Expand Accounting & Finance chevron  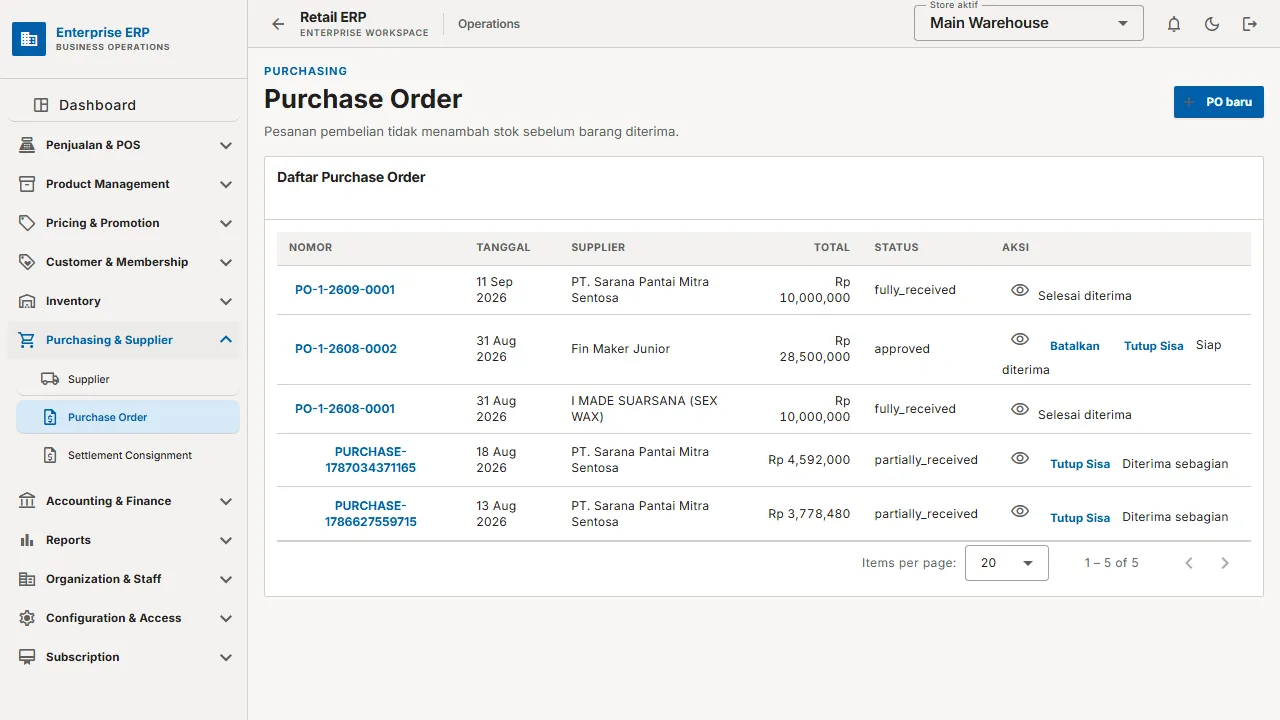point(226,501)
